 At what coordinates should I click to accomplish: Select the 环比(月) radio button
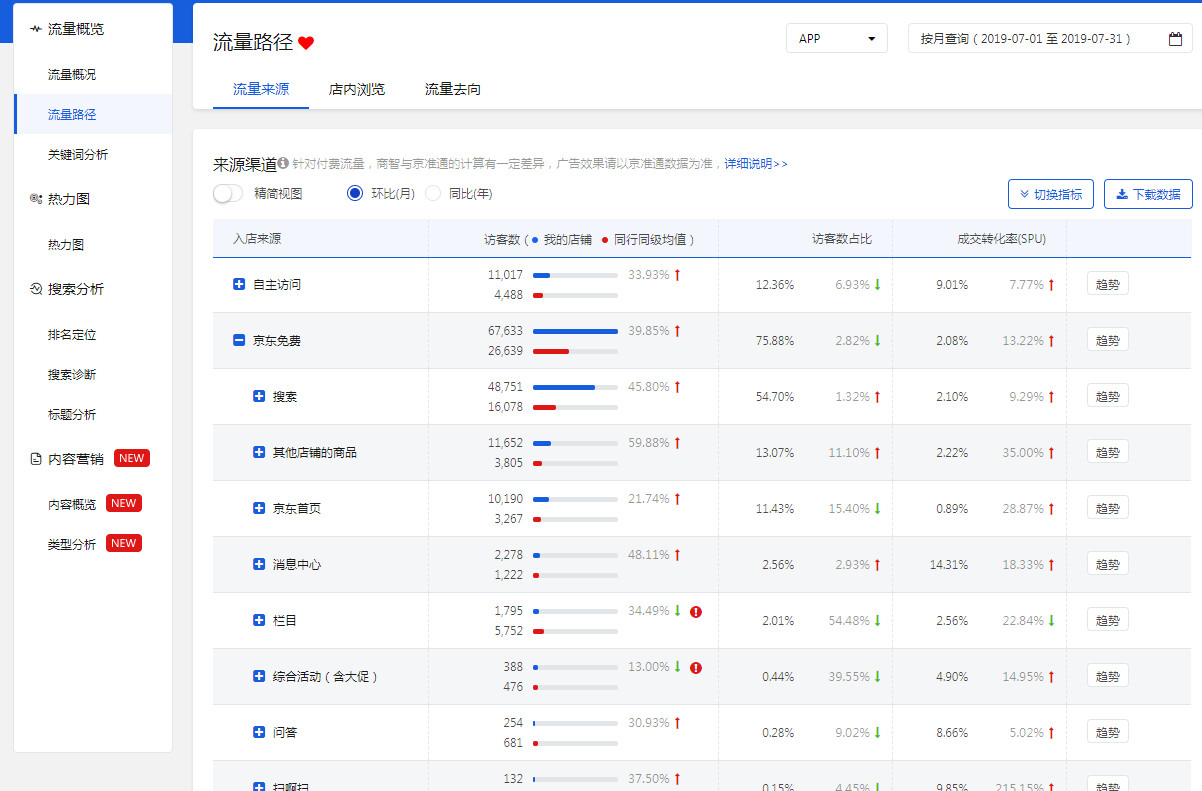tap(354, 193)
